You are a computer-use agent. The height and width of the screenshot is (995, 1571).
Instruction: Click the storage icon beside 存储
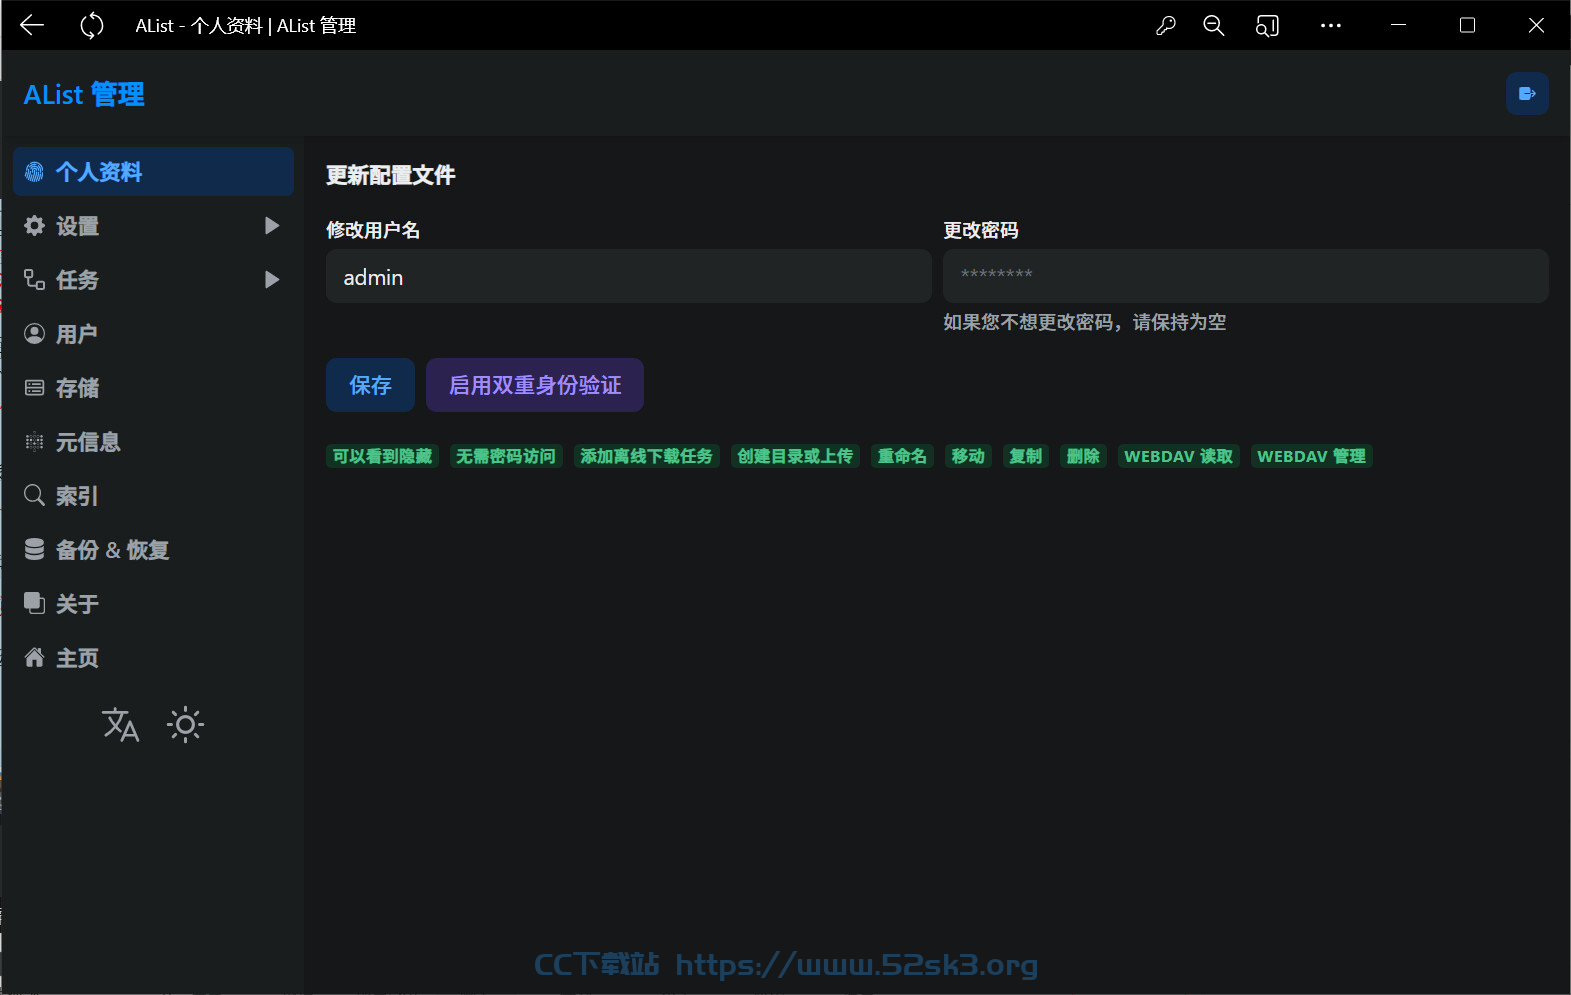point(34,388)
